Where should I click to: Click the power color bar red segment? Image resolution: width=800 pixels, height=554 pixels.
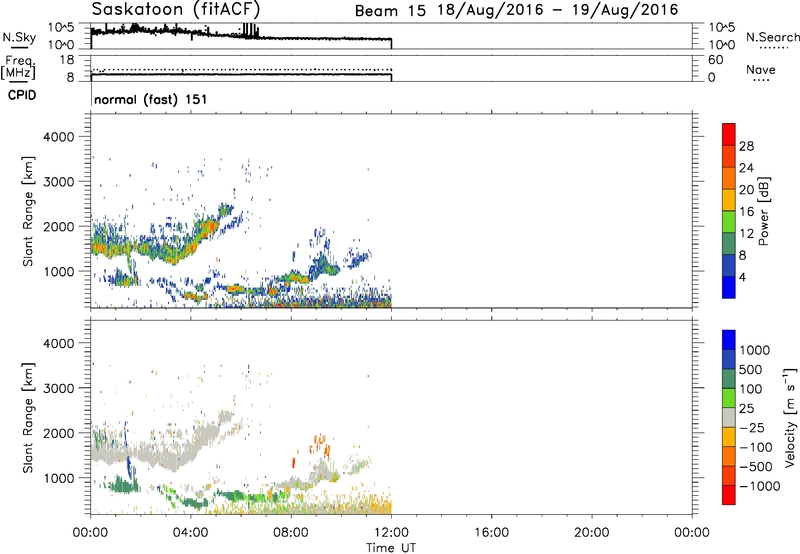point(729,134)
